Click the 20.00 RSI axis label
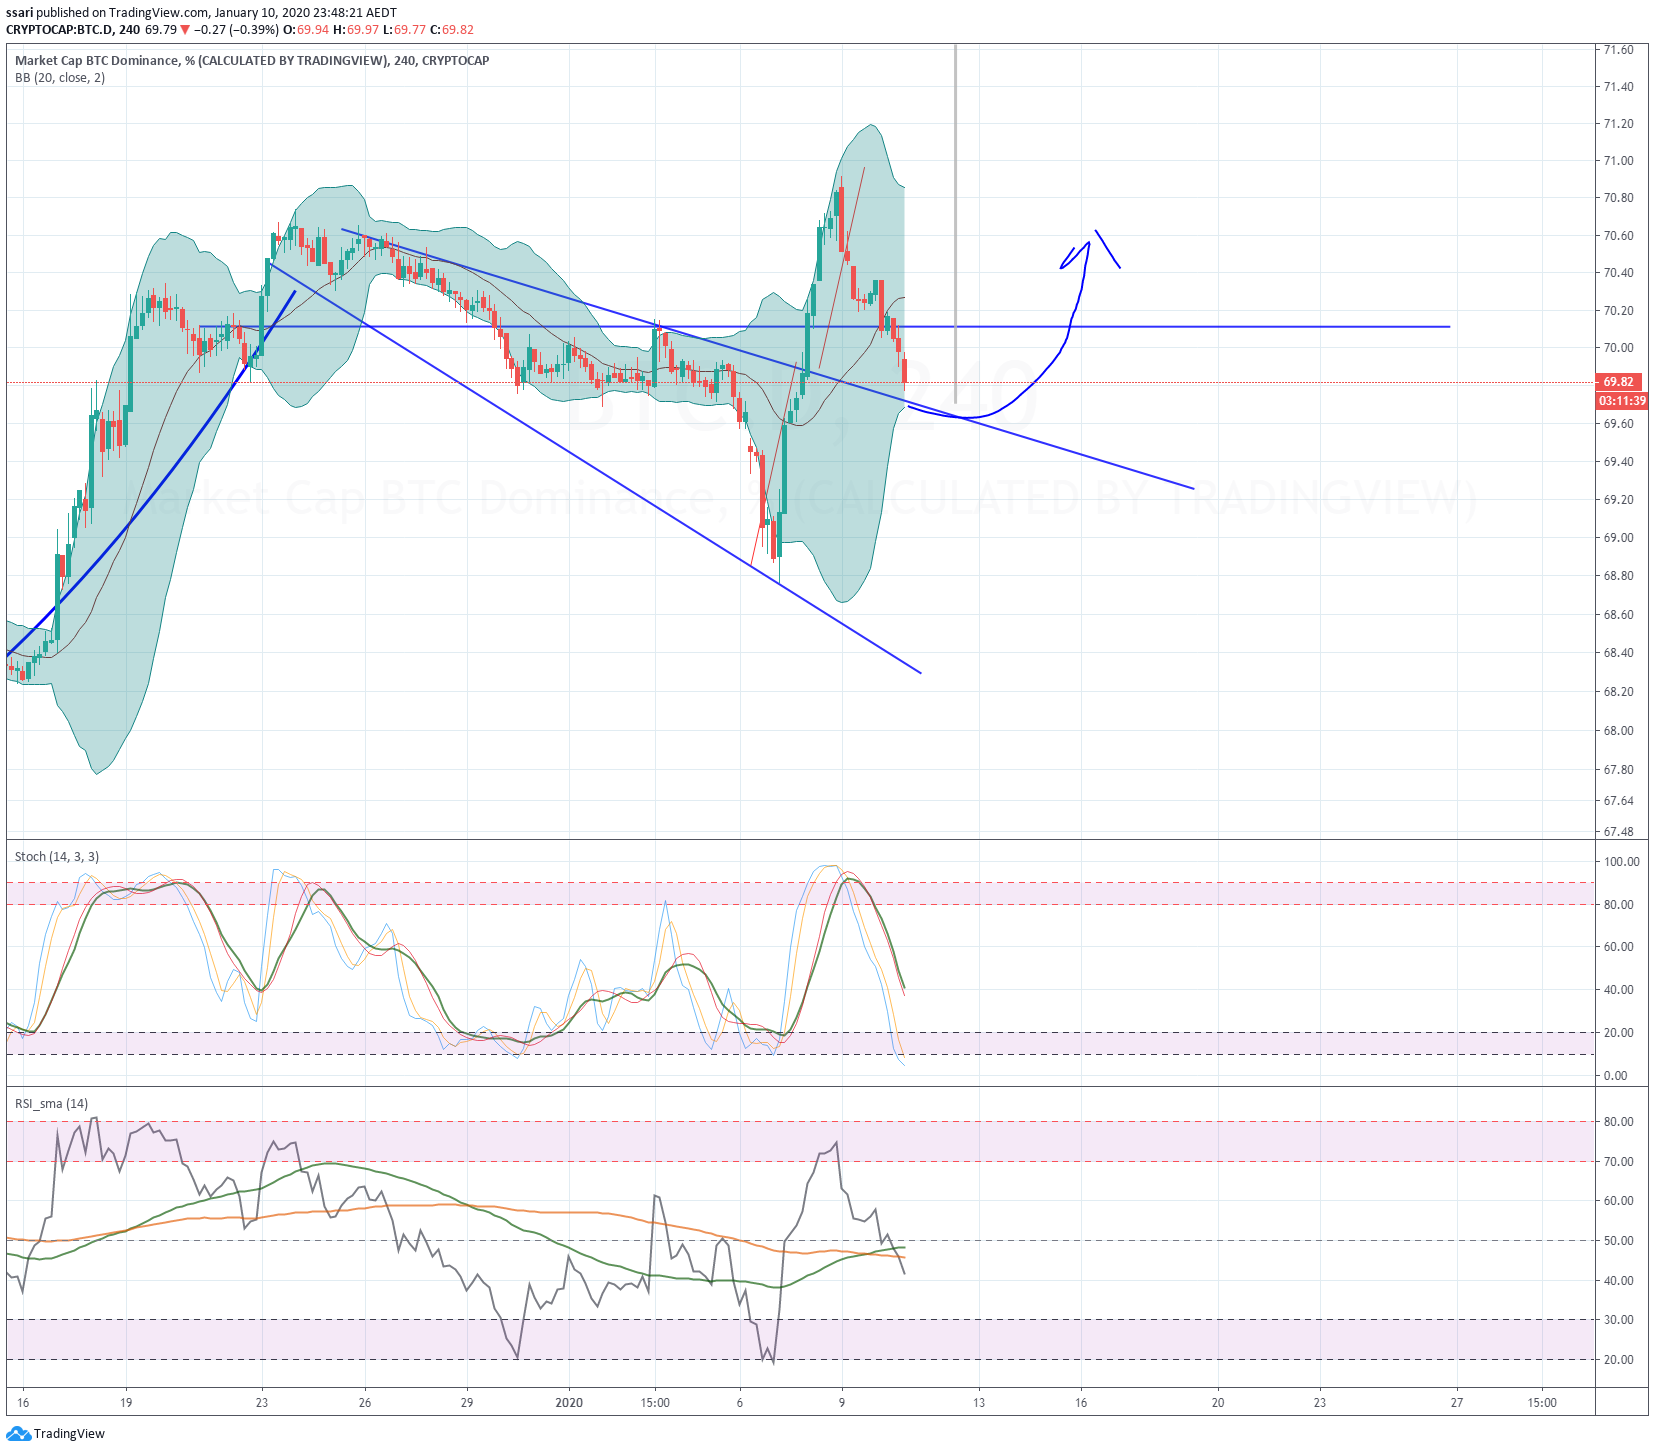The height and width of the screenshot is (1452, 1655). coord(1619,1360)
